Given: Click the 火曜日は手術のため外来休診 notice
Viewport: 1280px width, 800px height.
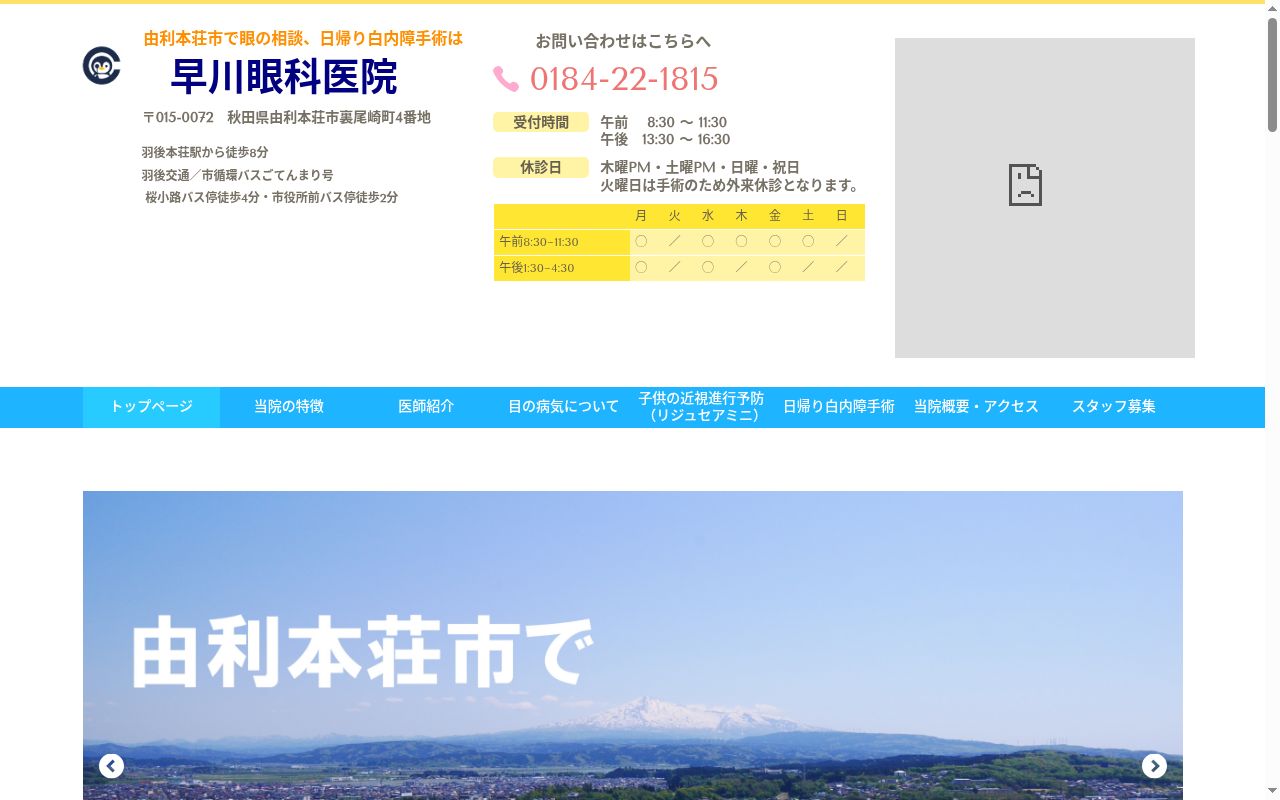Looking at the screenshot, I should click(x=730, y=186).
